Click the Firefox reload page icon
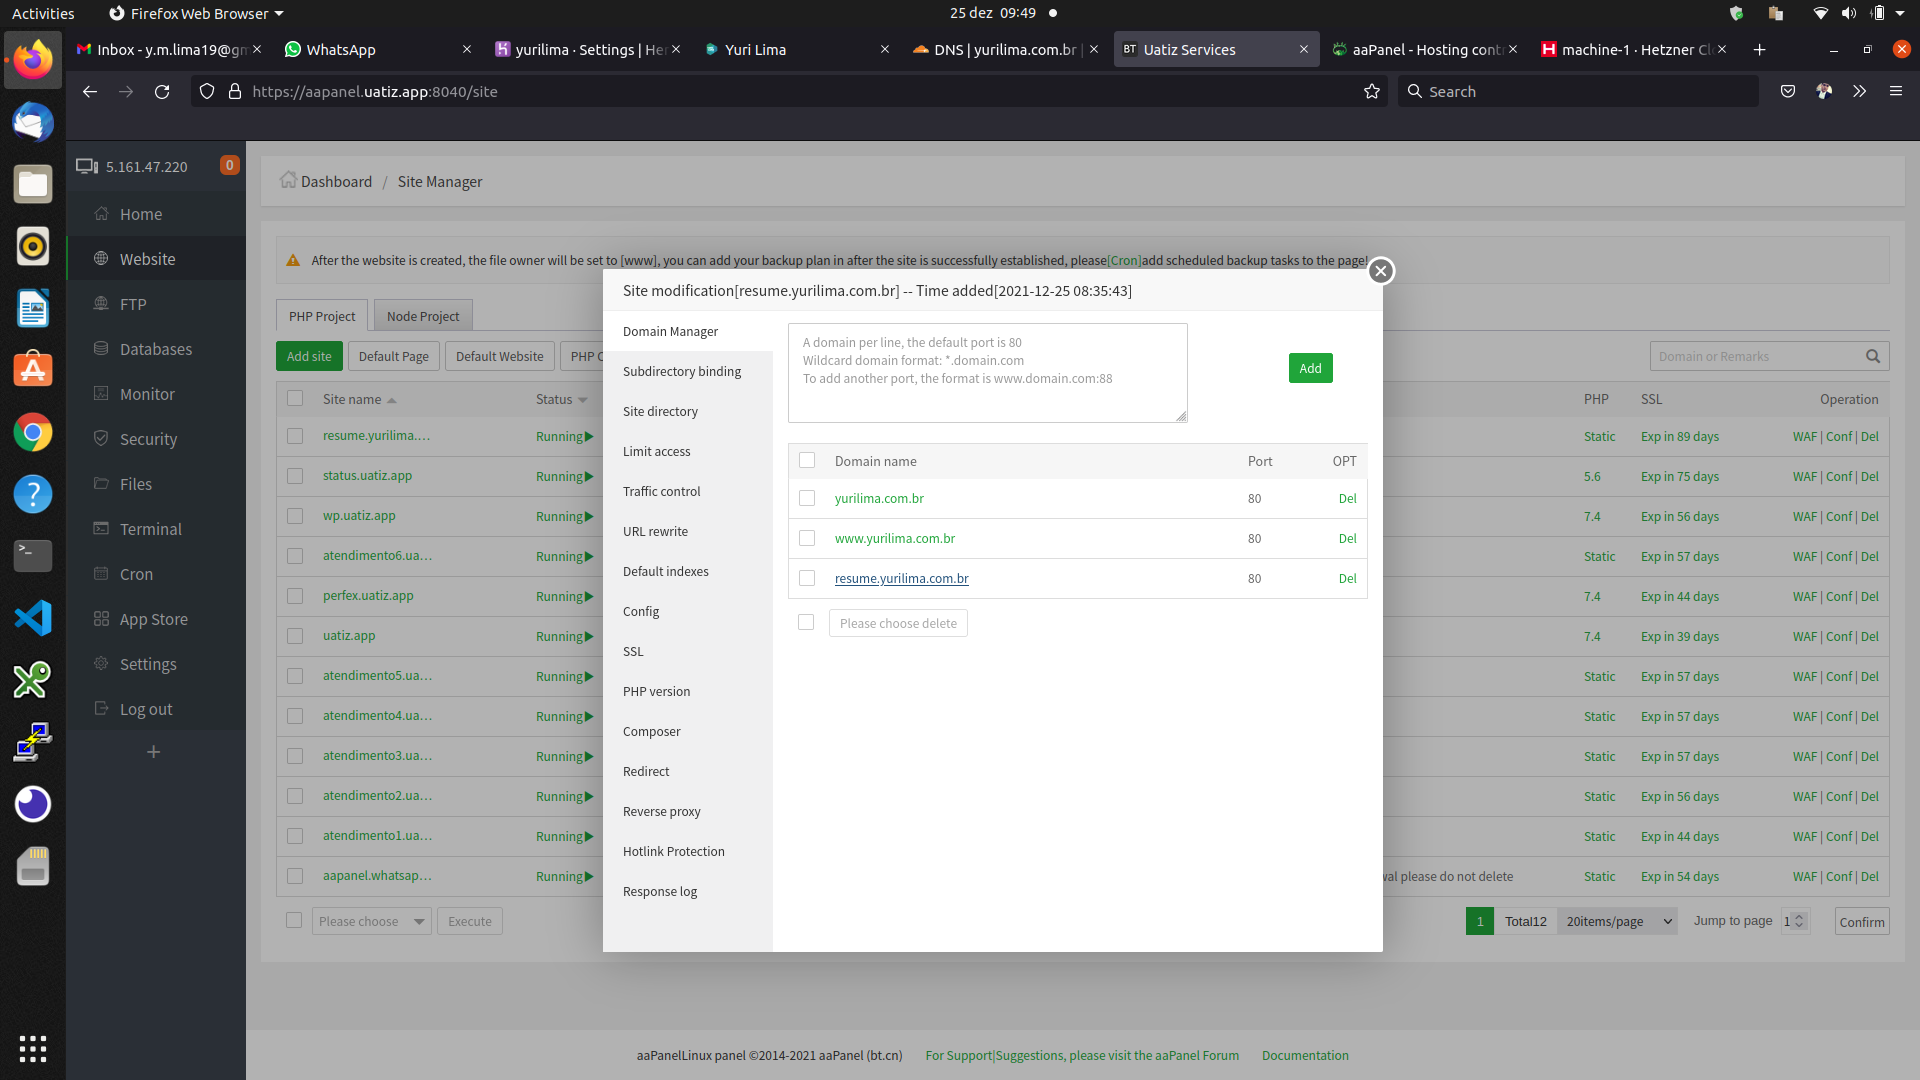 tap(162, 91)
